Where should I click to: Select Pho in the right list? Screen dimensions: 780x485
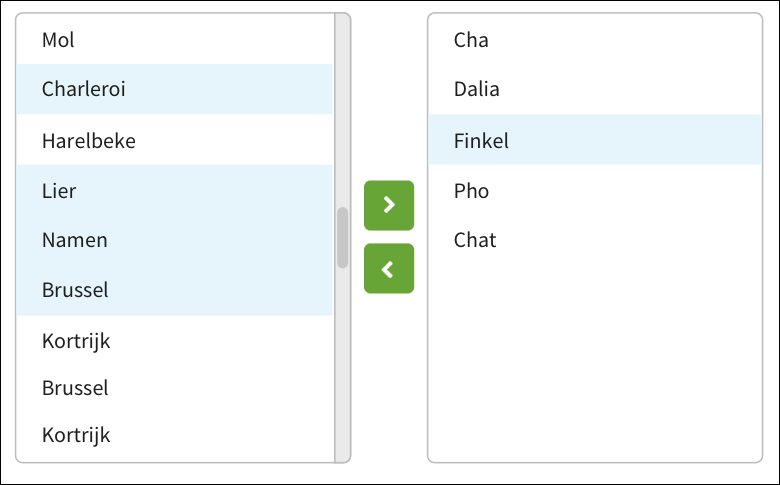pyautogui.click(x=594, y=190)
